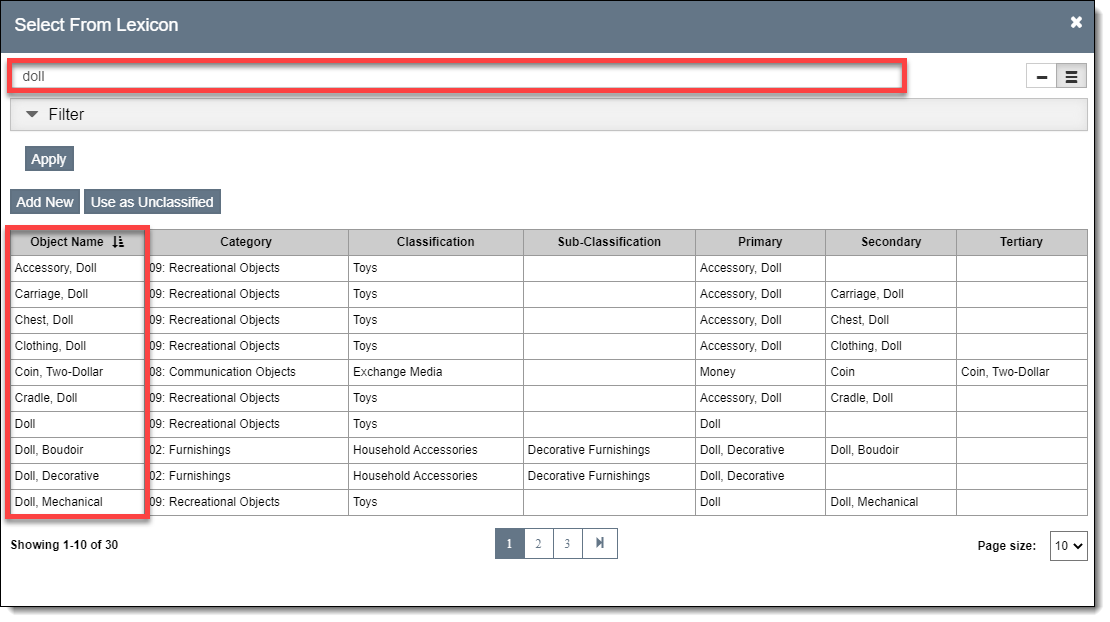
Task: Collapse the Filter section
Action: [x=32, y=114]
